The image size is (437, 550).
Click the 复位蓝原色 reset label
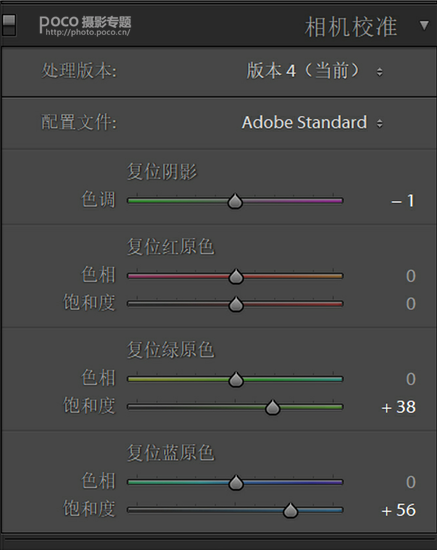pyautogui.click(x=170, y=452)
